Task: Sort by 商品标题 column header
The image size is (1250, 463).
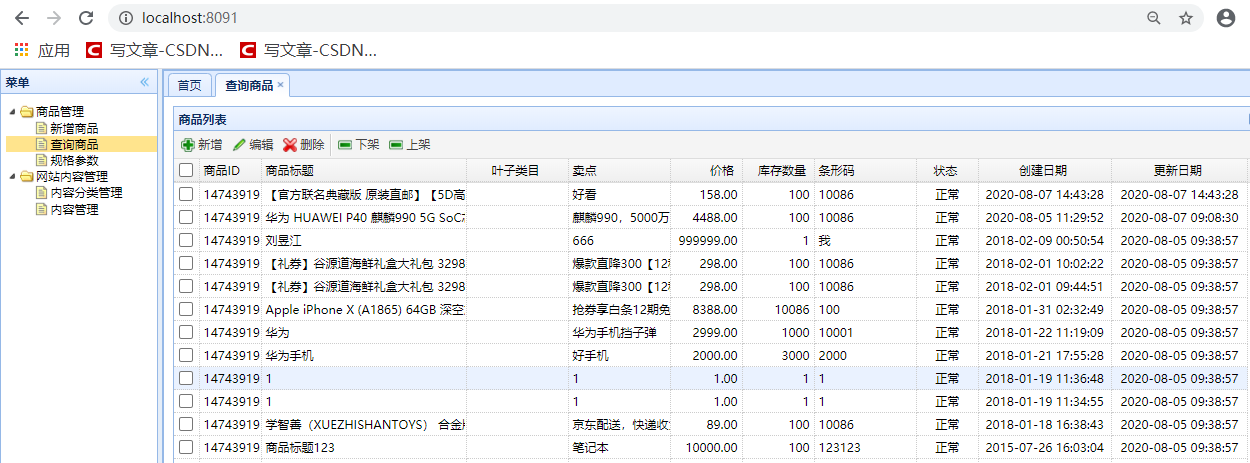Action: point(364,171)
